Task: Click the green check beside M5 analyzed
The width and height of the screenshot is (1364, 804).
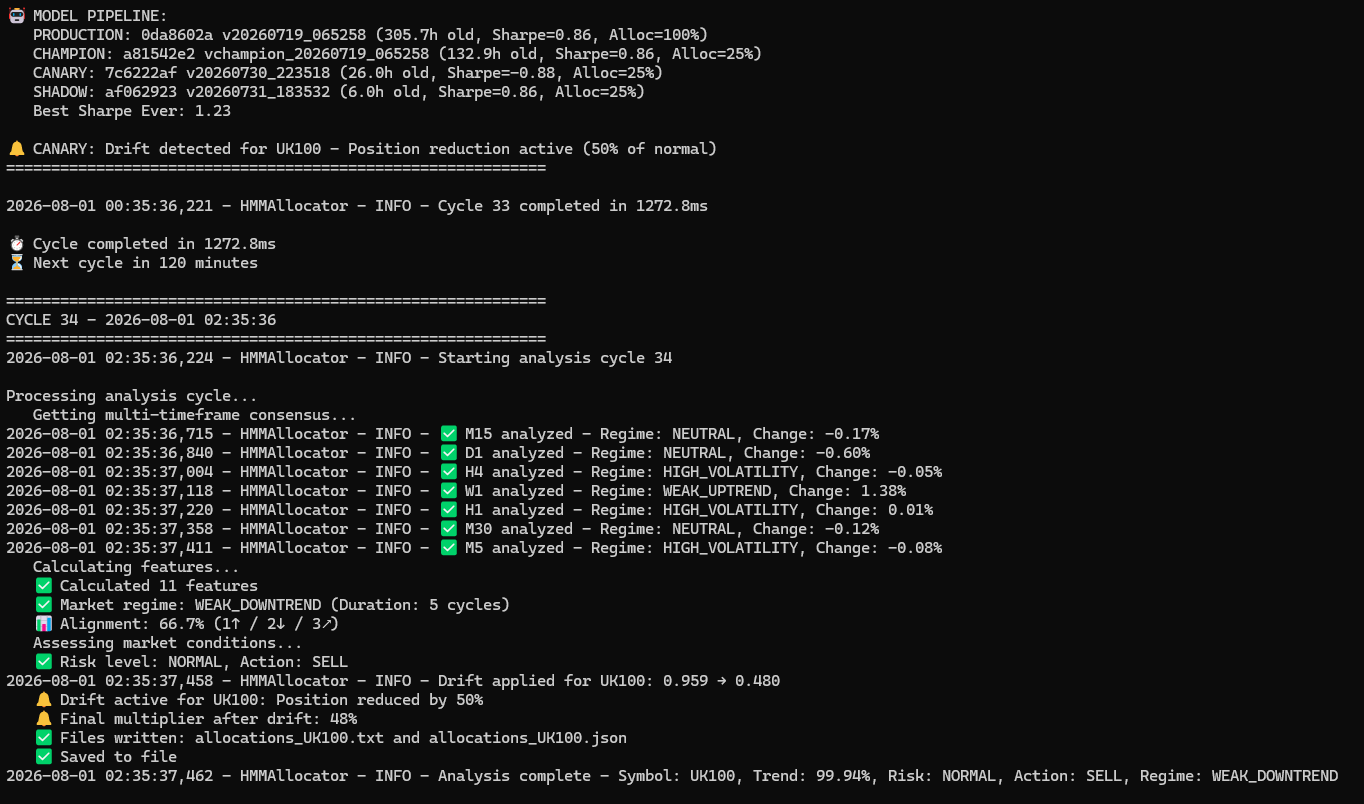Action: [448, 548]
